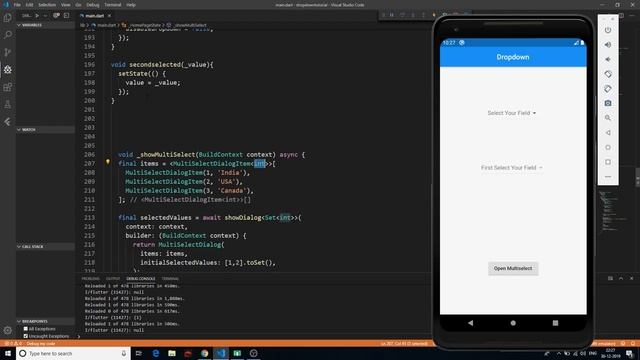Screen dimensions: 640x360
Task: Open File Explorer from the taskbar
Action: pos(172,353)
